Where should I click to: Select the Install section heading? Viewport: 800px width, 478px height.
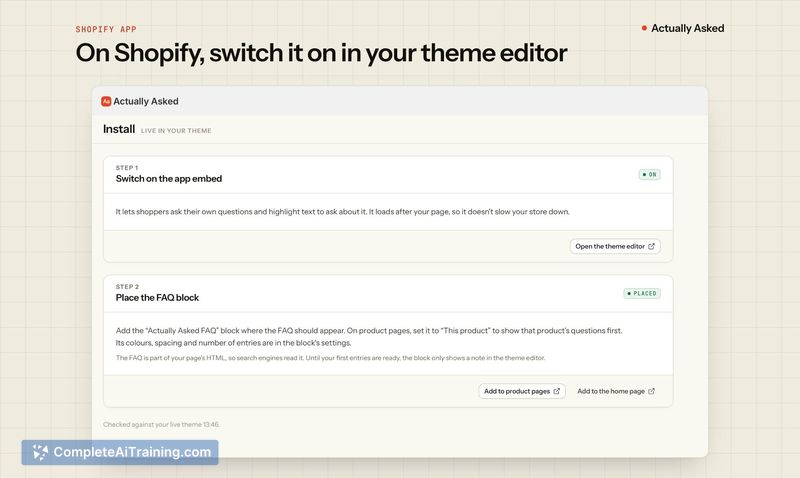[x=119, y=129]
